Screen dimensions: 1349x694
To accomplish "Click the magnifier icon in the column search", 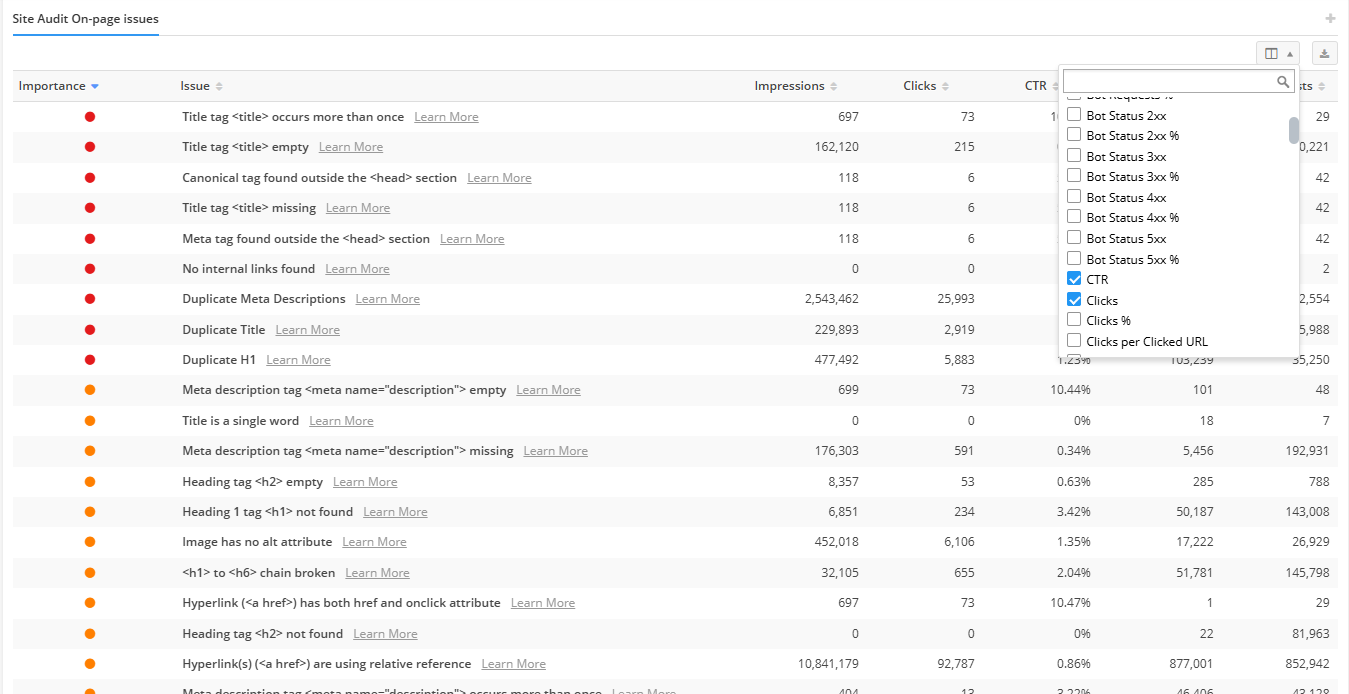I will [x=1283, y=82].
